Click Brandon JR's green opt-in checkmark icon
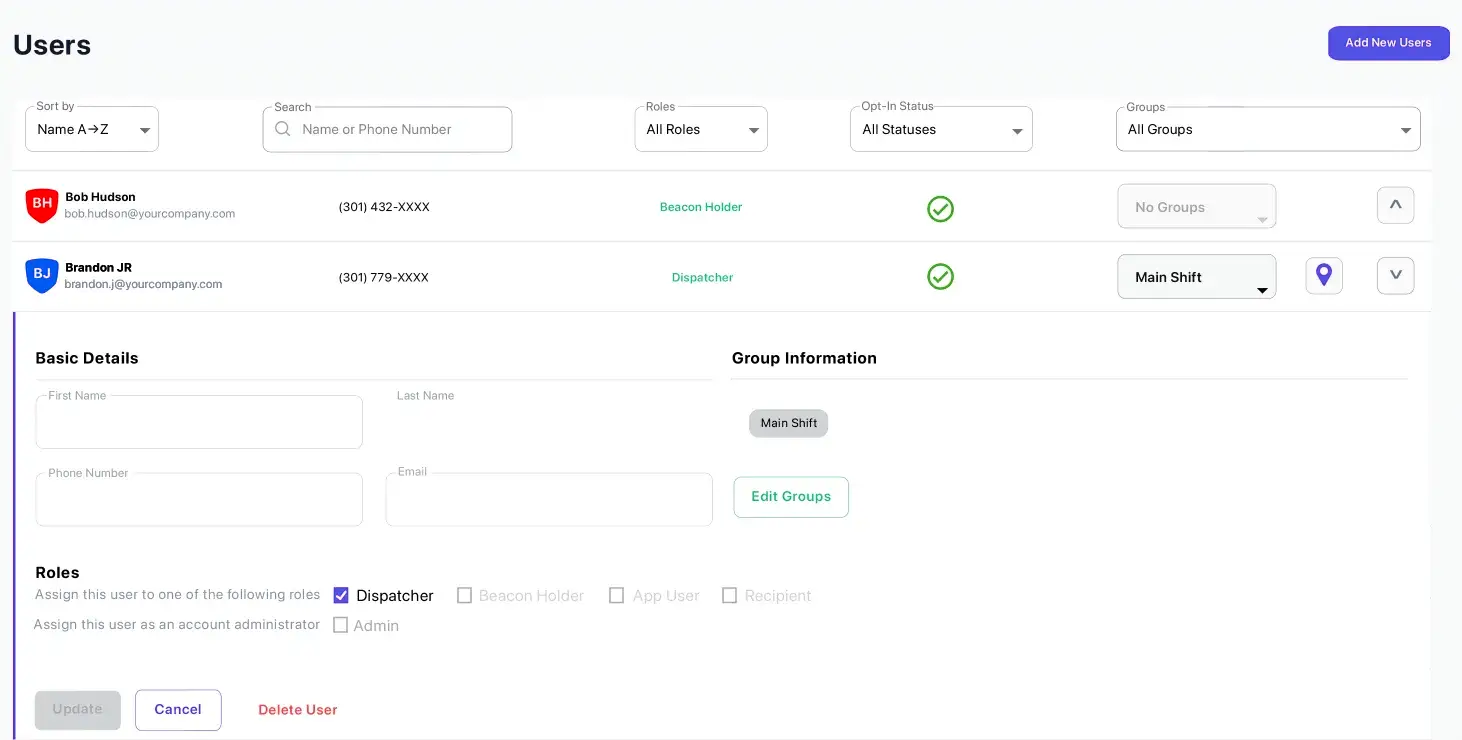1462x740 pixels. pyautogui.click(x=940, y=276)
